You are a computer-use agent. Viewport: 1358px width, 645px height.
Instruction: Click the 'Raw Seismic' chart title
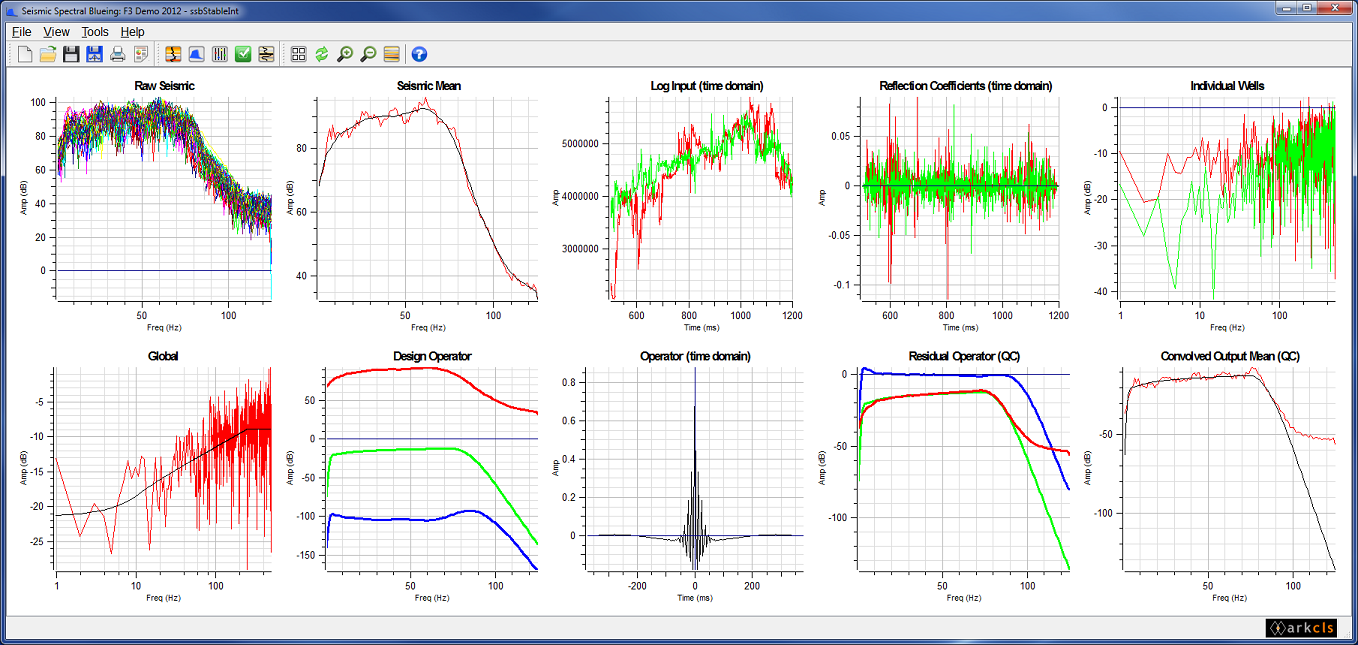164,86
